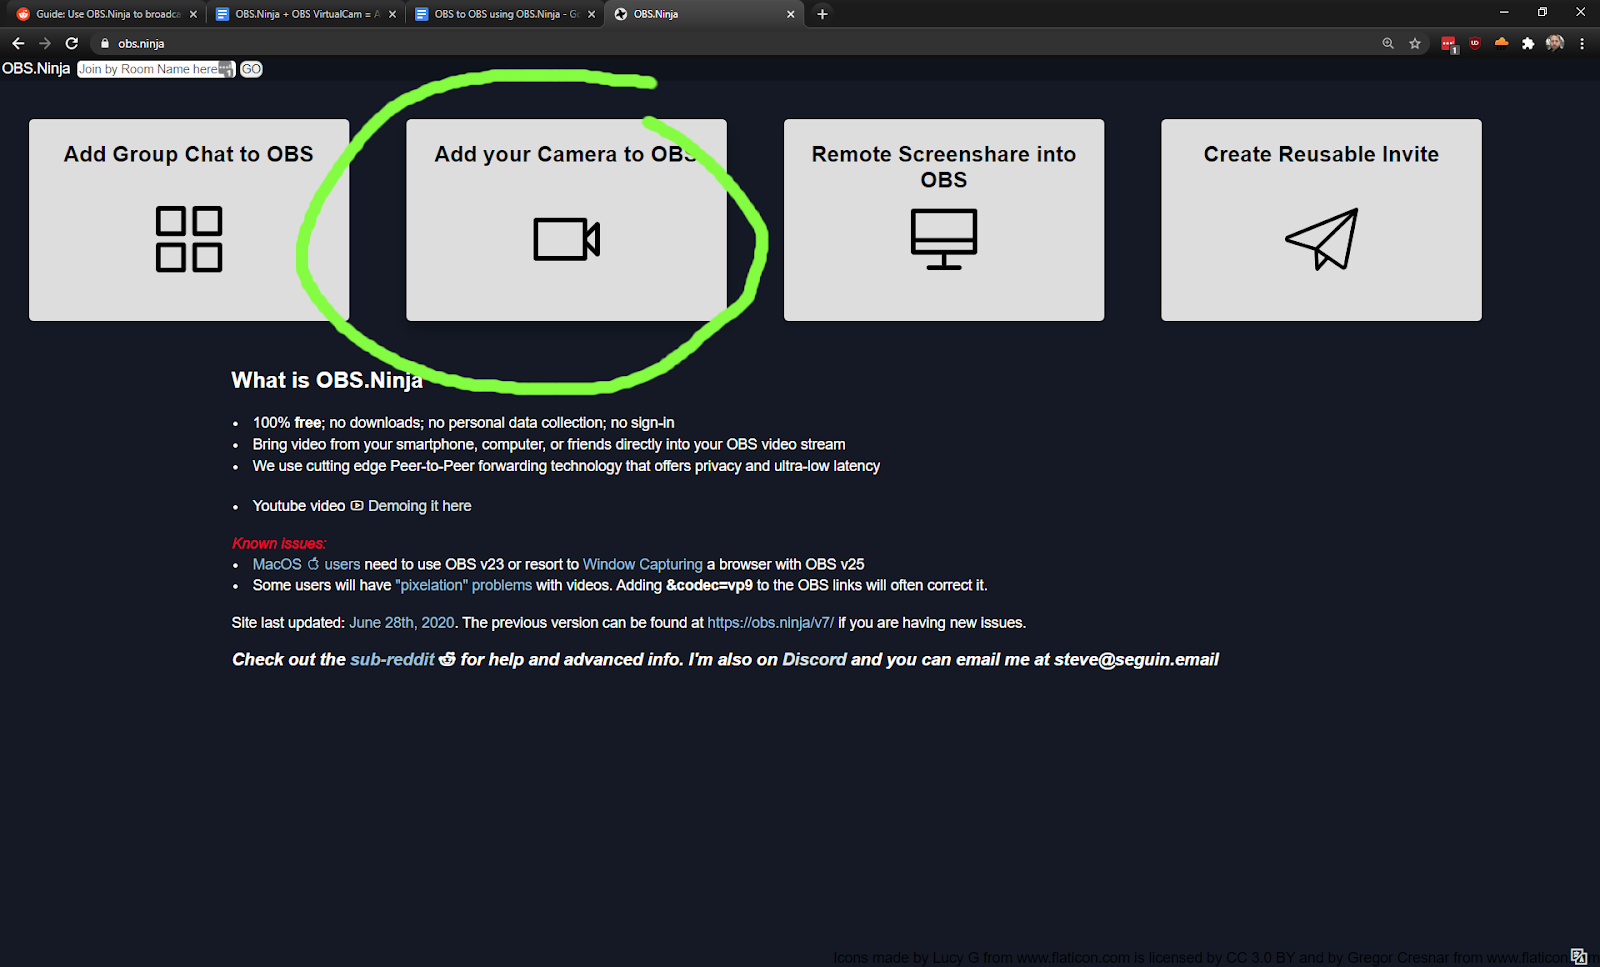The image size is (1600, 967).
Task: Open Create Reusable Invite card
Action: pyautogui.click(x=1321, y=220)
